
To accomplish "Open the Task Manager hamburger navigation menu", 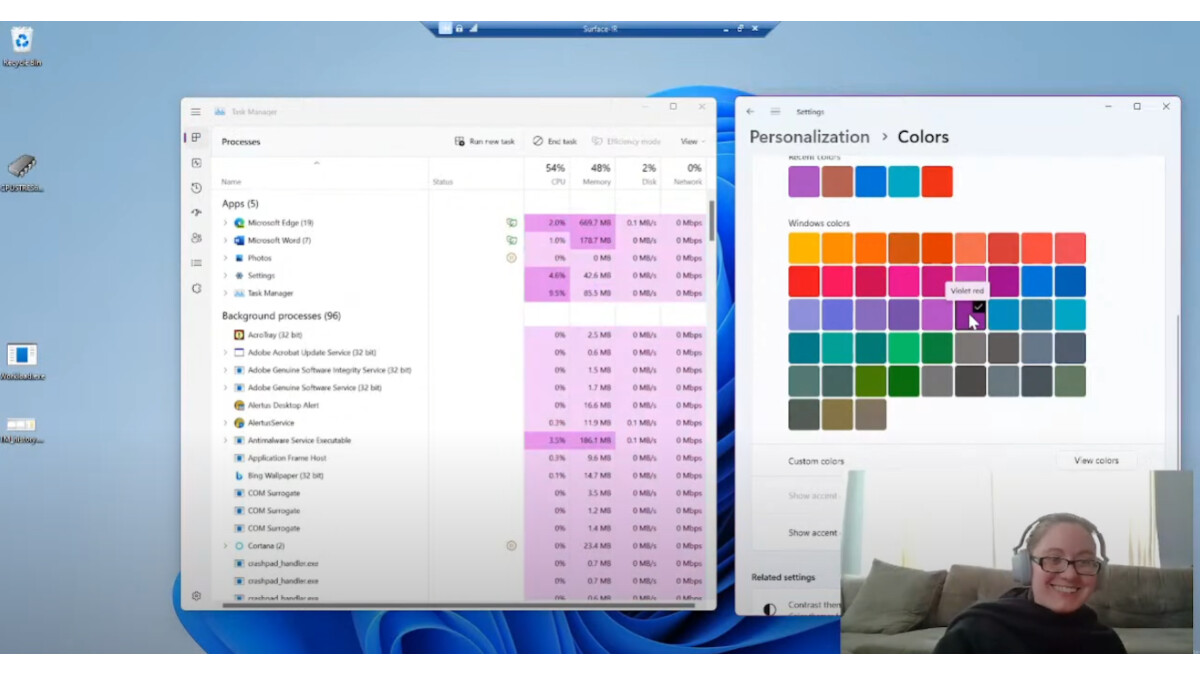I will pos(196,112).
